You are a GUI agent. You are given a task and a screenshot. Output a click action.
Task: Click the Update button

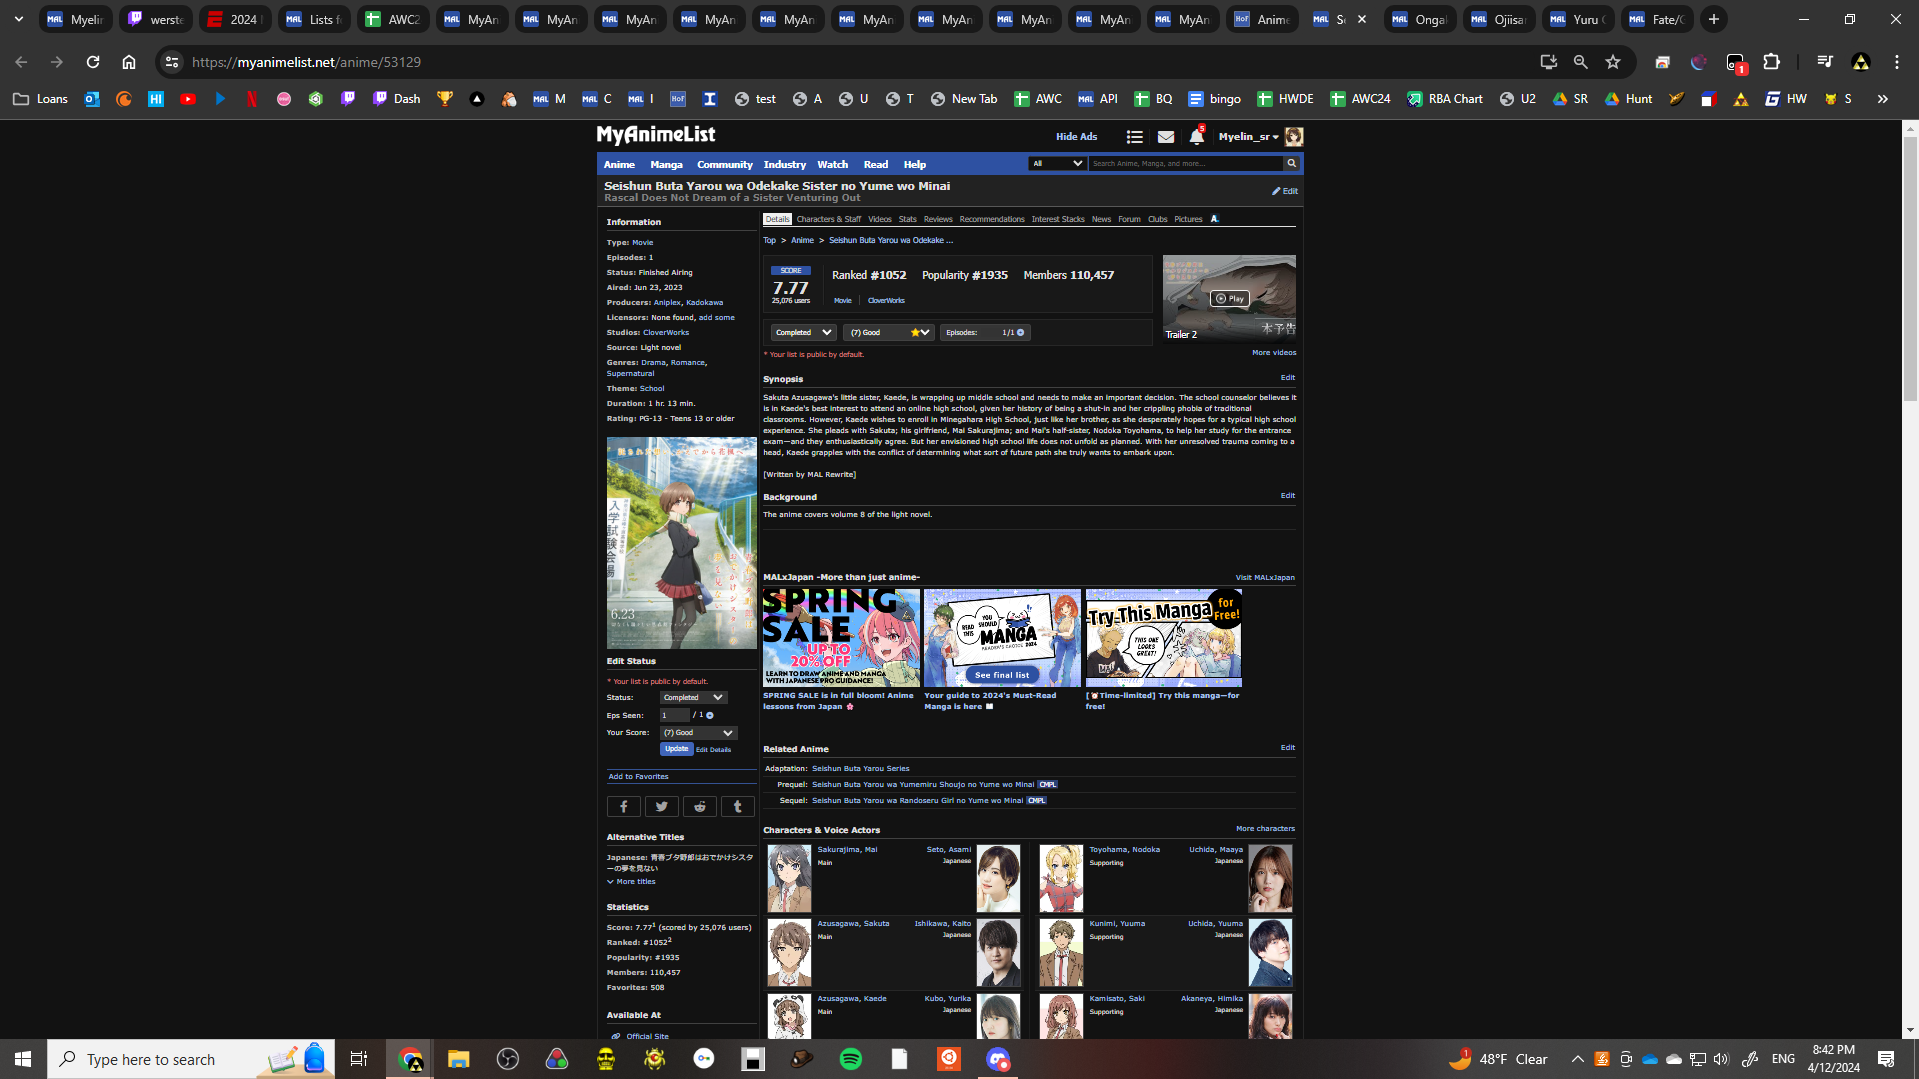click(677, 749)
